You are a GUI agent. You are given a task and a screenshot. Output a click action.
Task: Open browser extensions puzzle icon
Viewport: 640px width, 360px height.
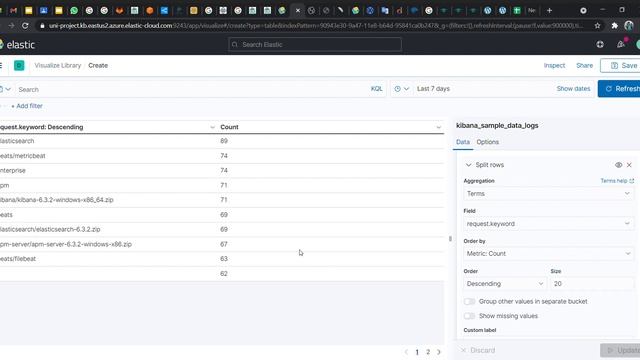click(614, 25)
